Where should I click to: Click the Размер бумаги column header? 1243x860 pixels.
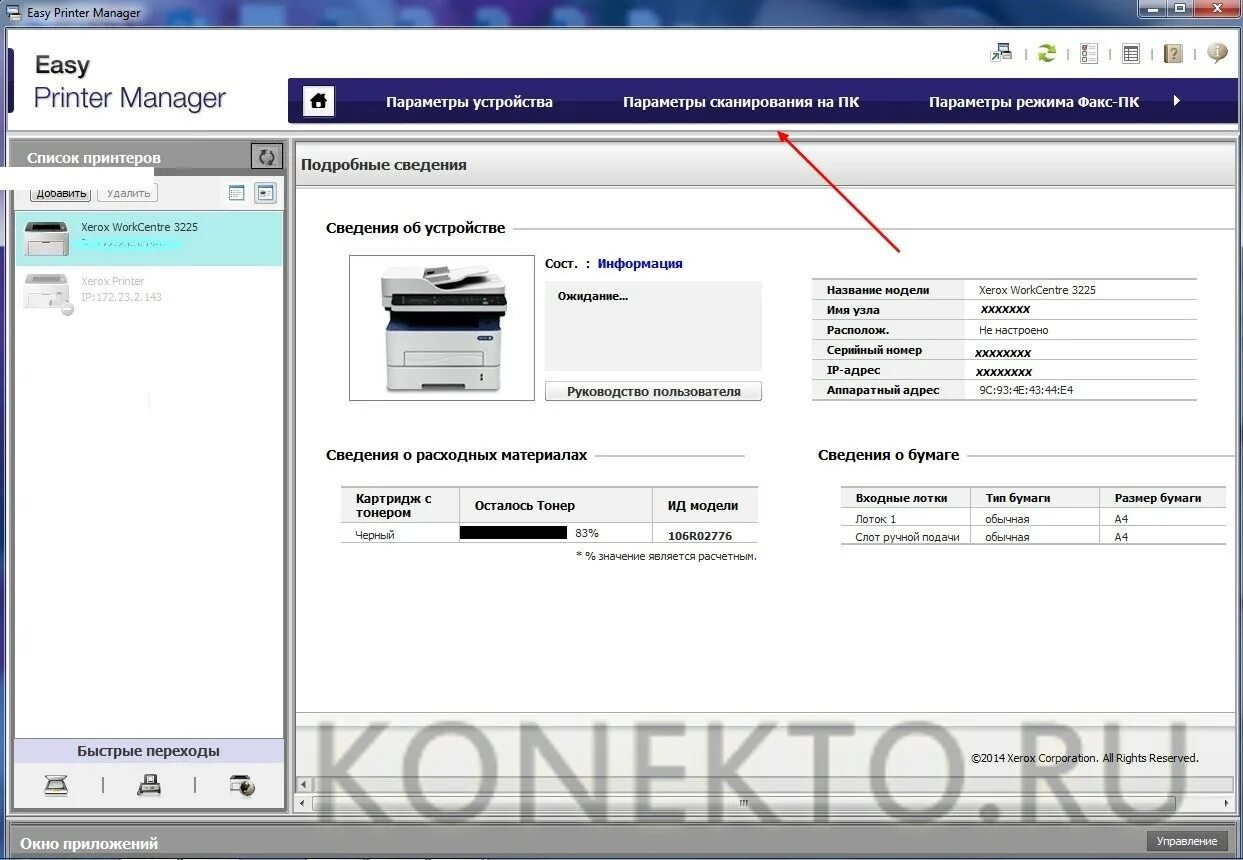(1158, 497)
